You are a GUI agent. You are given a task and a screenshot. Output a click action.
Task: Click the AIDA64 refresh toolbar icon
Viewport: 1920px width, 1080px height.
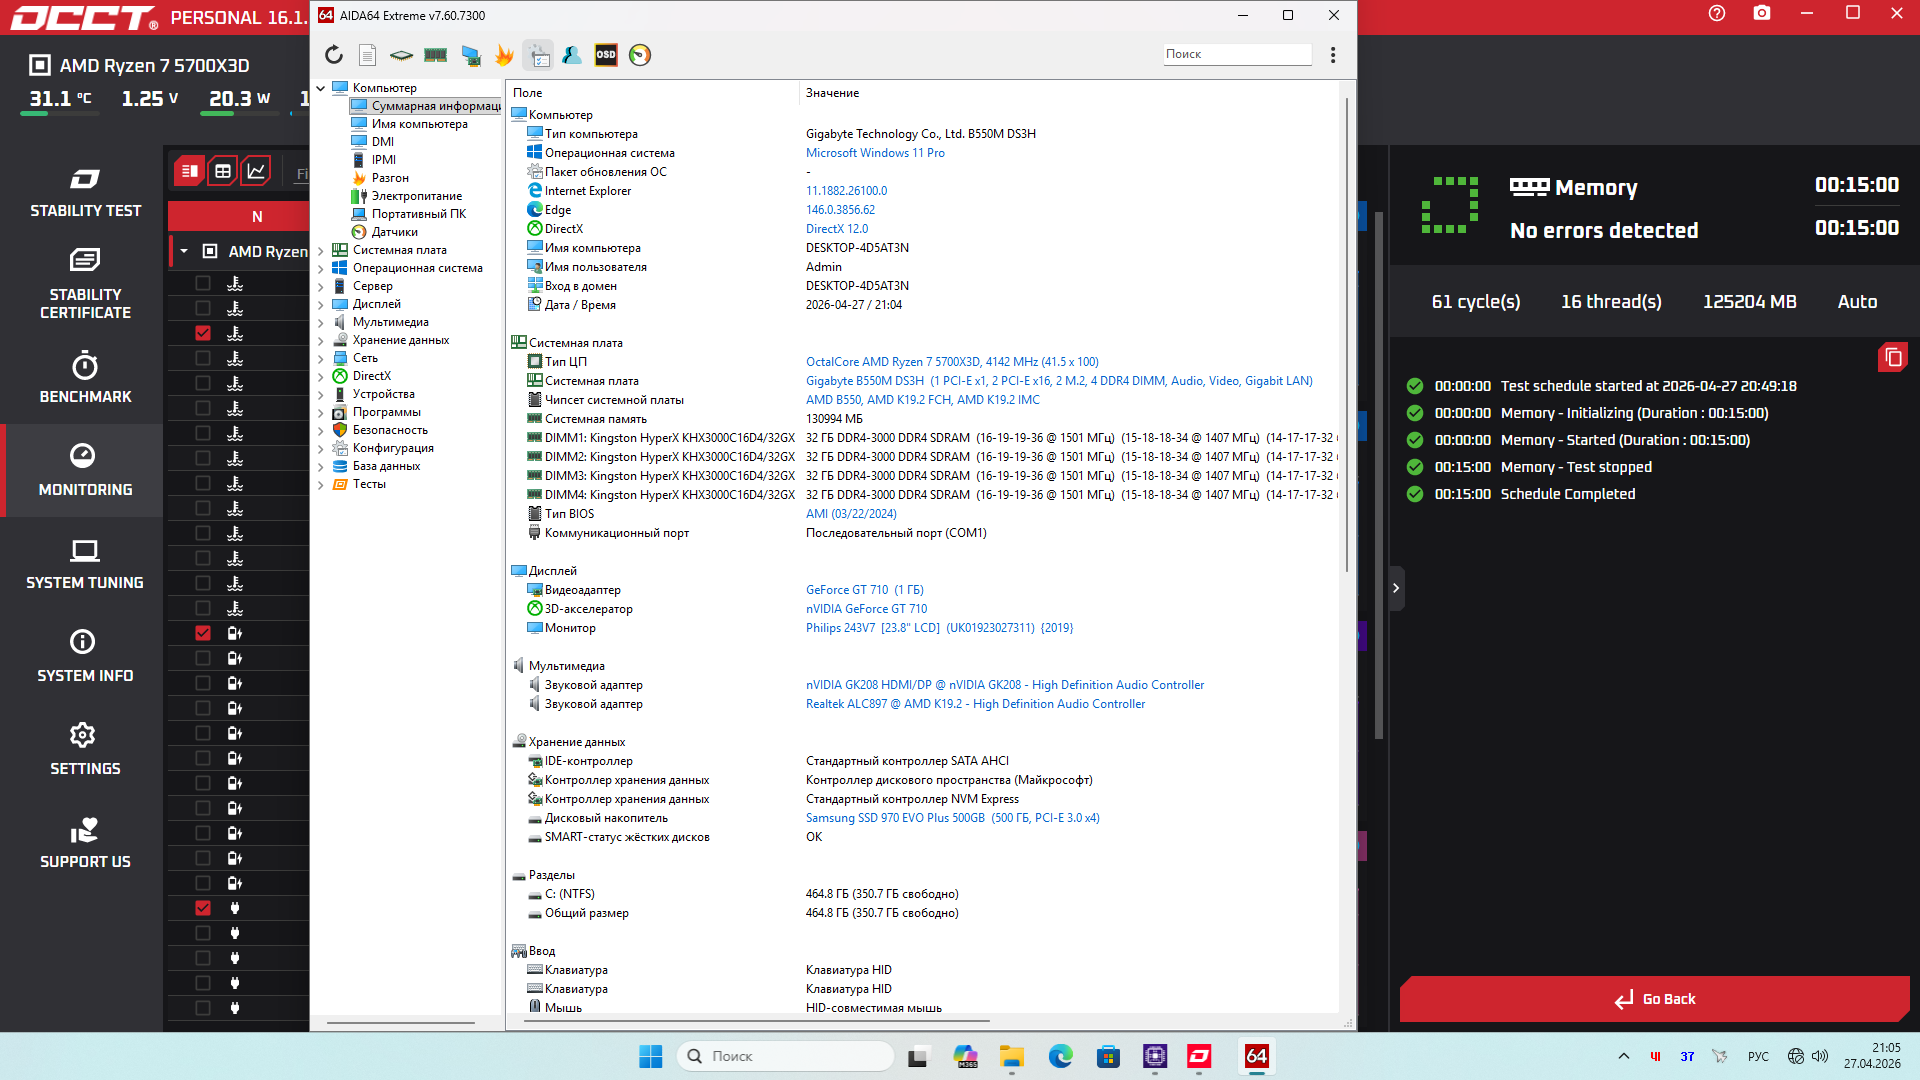point(334,55)
